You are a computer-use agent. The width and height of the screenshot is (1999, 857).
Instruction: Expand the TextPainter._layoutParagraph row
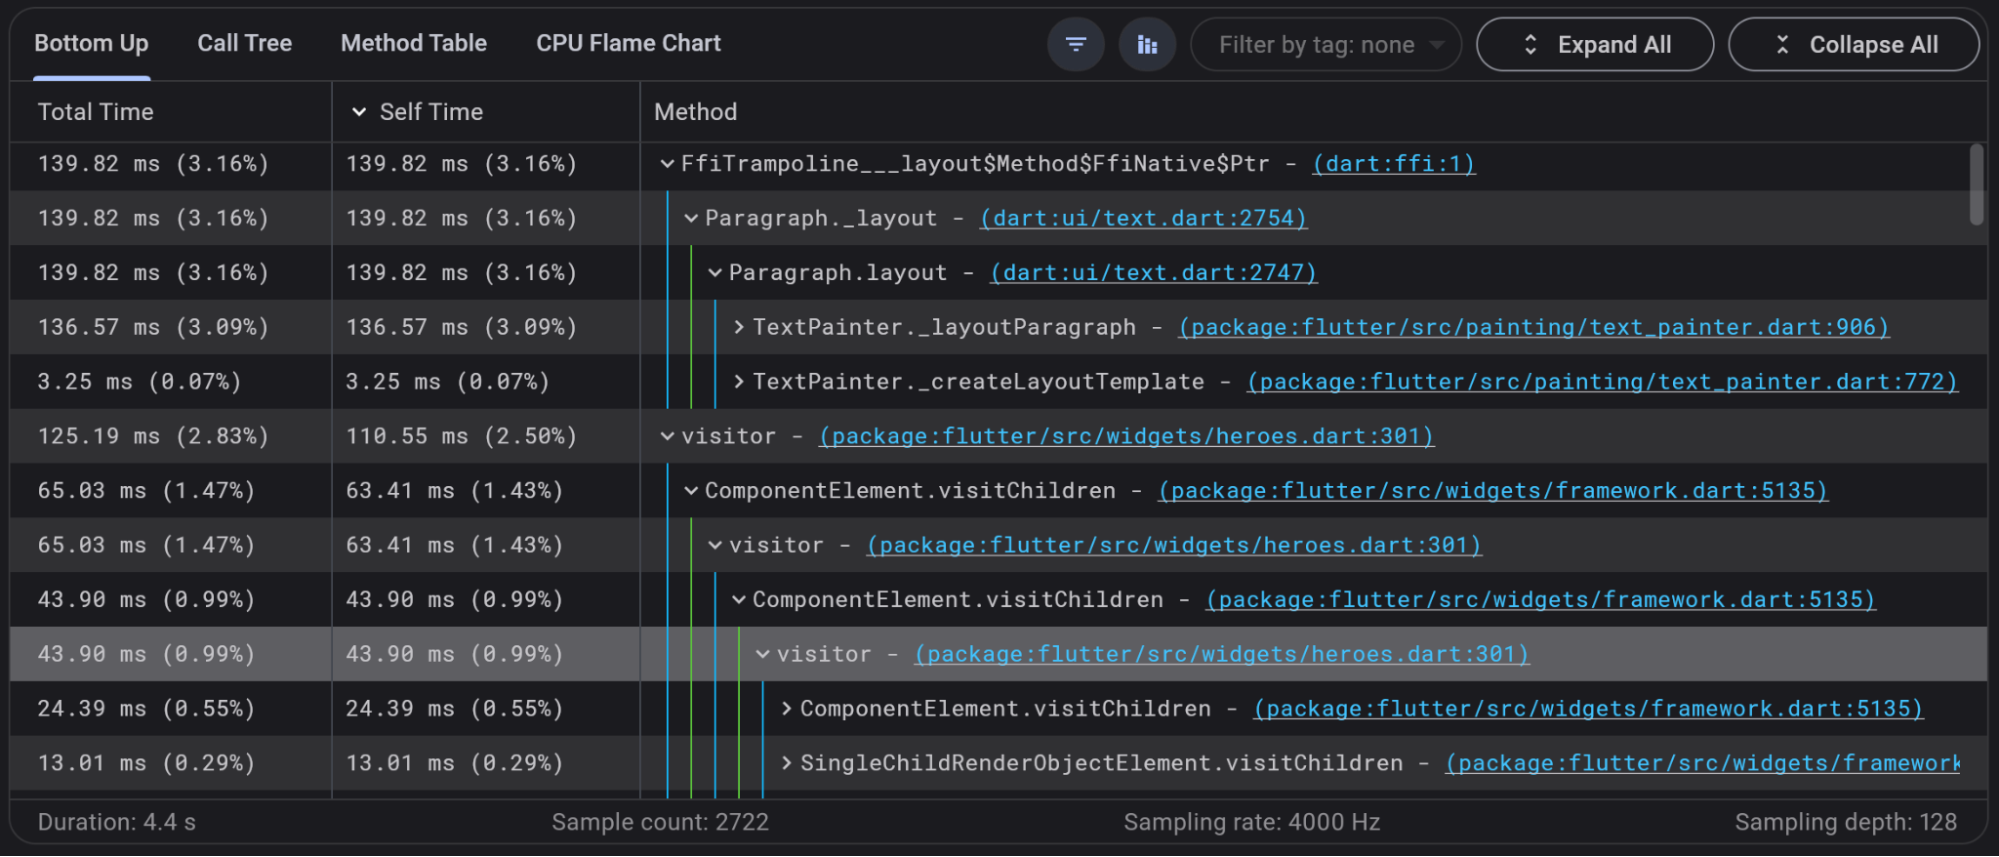point(739,328)
